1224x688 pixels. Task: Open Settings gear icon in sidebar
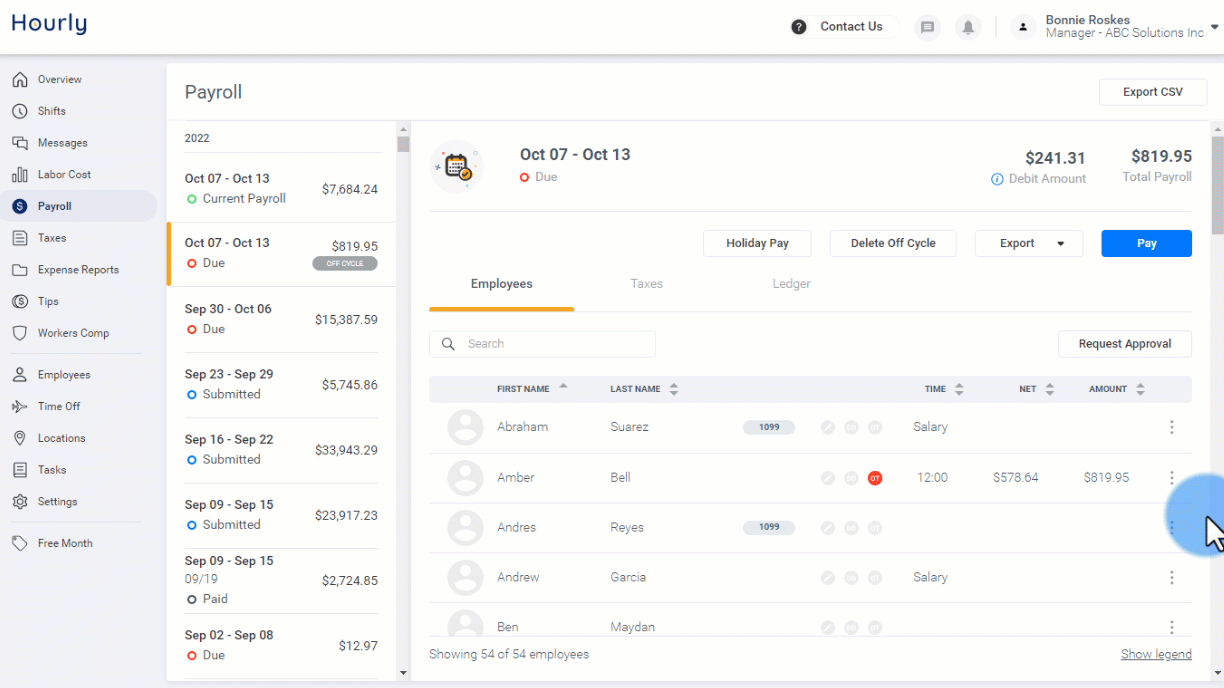(x=20, y=502)
